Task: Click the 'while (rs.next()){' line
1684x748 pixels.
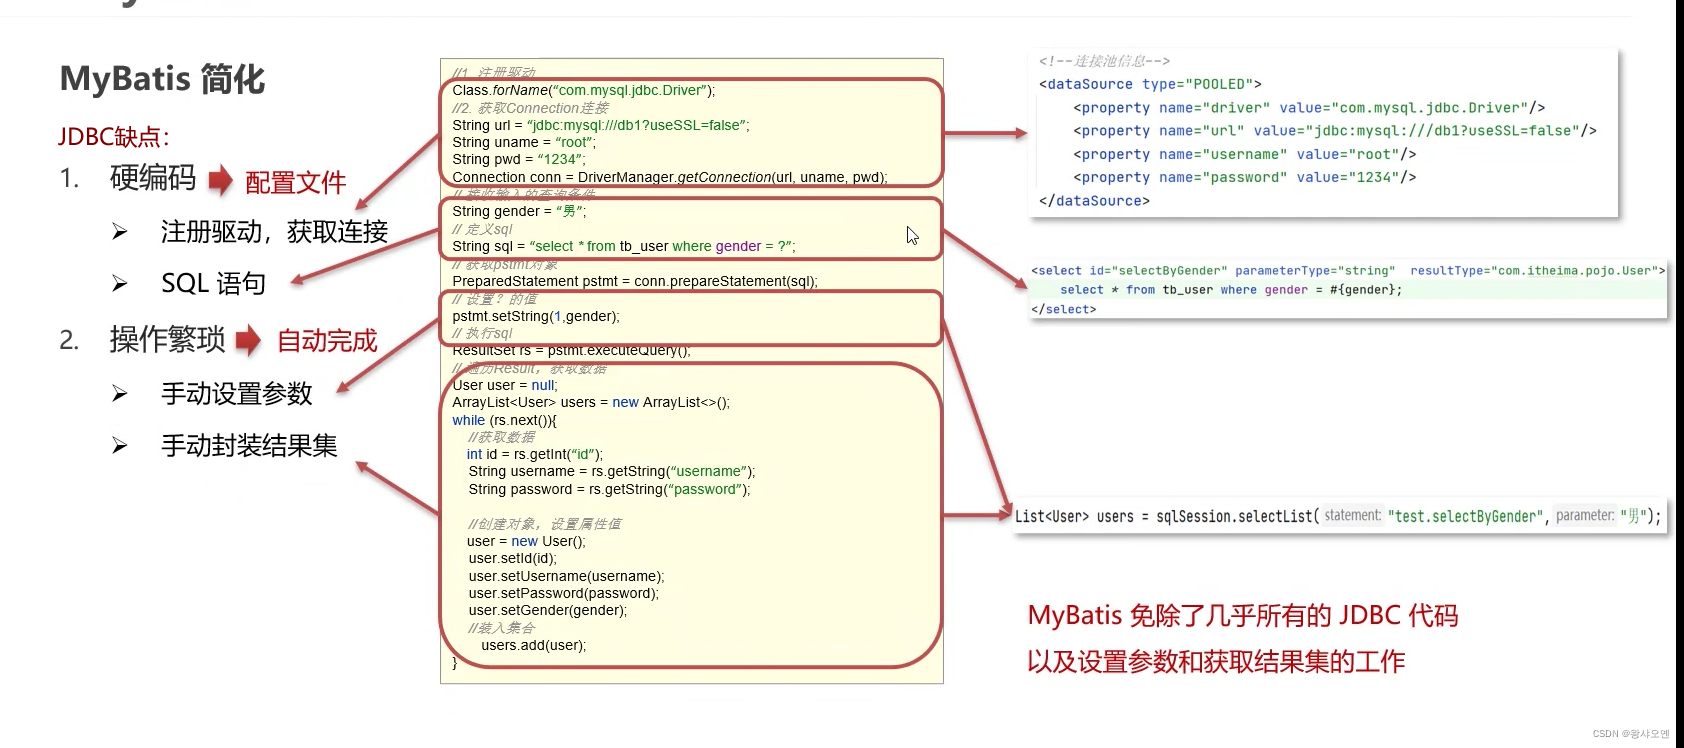Action: tap(504, 420)
